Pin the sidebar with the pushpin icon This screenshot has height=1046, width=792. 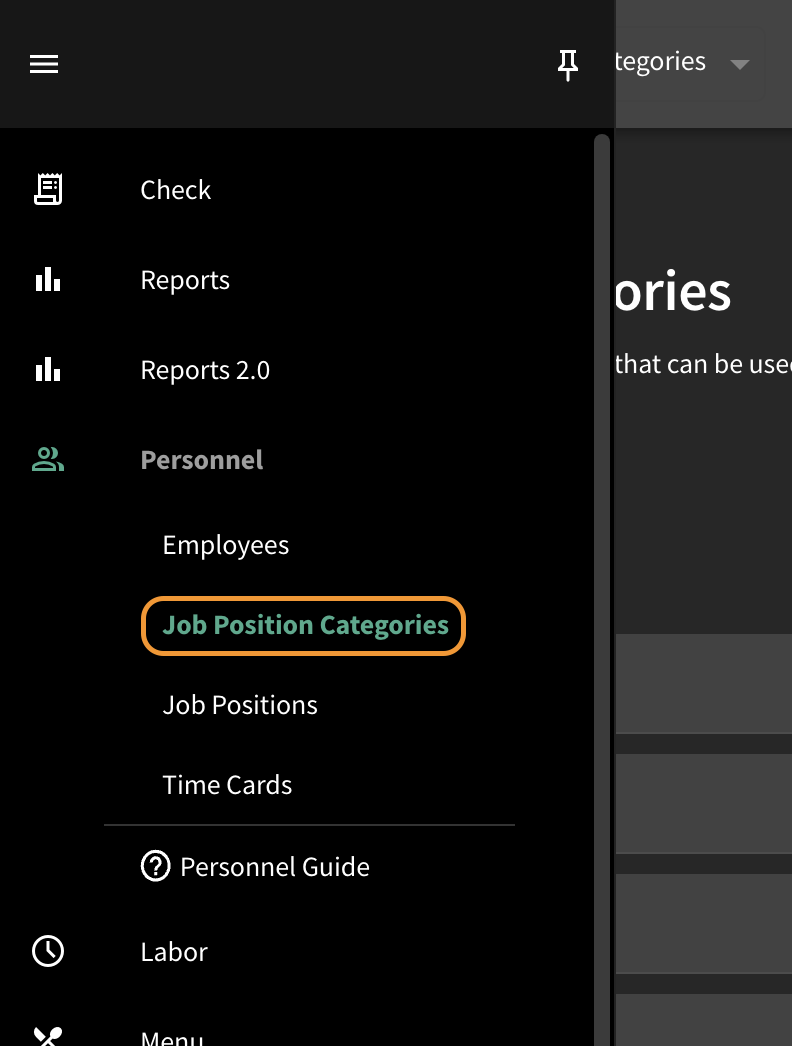click(568, 65)
